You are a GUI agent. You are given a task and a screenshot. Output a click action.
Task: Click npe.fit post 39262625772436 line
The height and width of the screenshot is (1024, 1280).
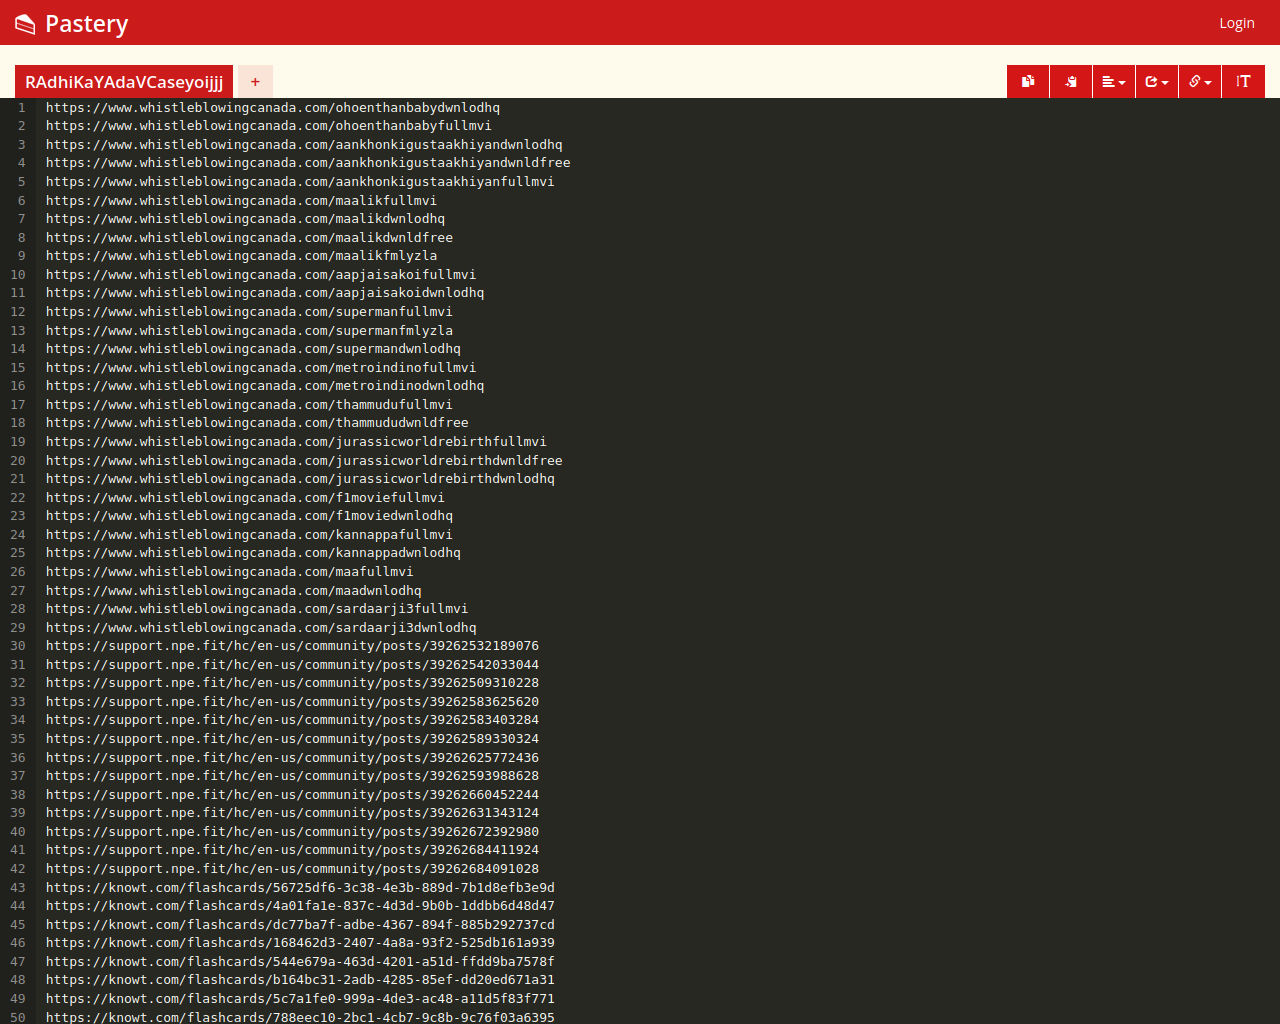coord(292,758)
